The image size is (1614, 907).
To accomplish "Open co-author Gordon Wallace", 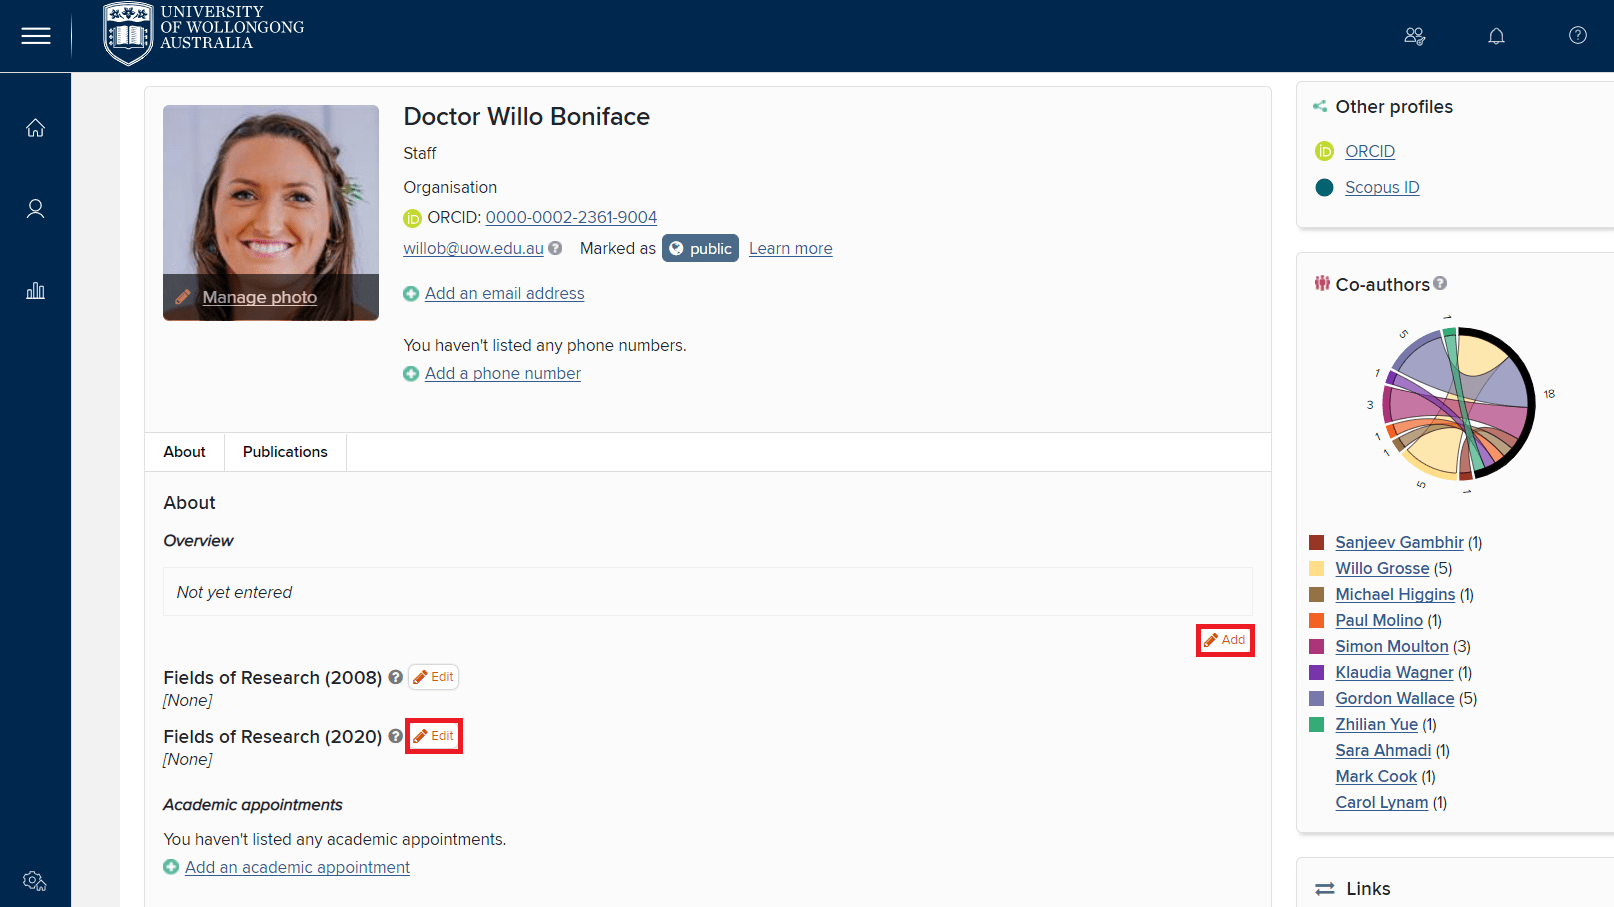I will (1395, 698).
